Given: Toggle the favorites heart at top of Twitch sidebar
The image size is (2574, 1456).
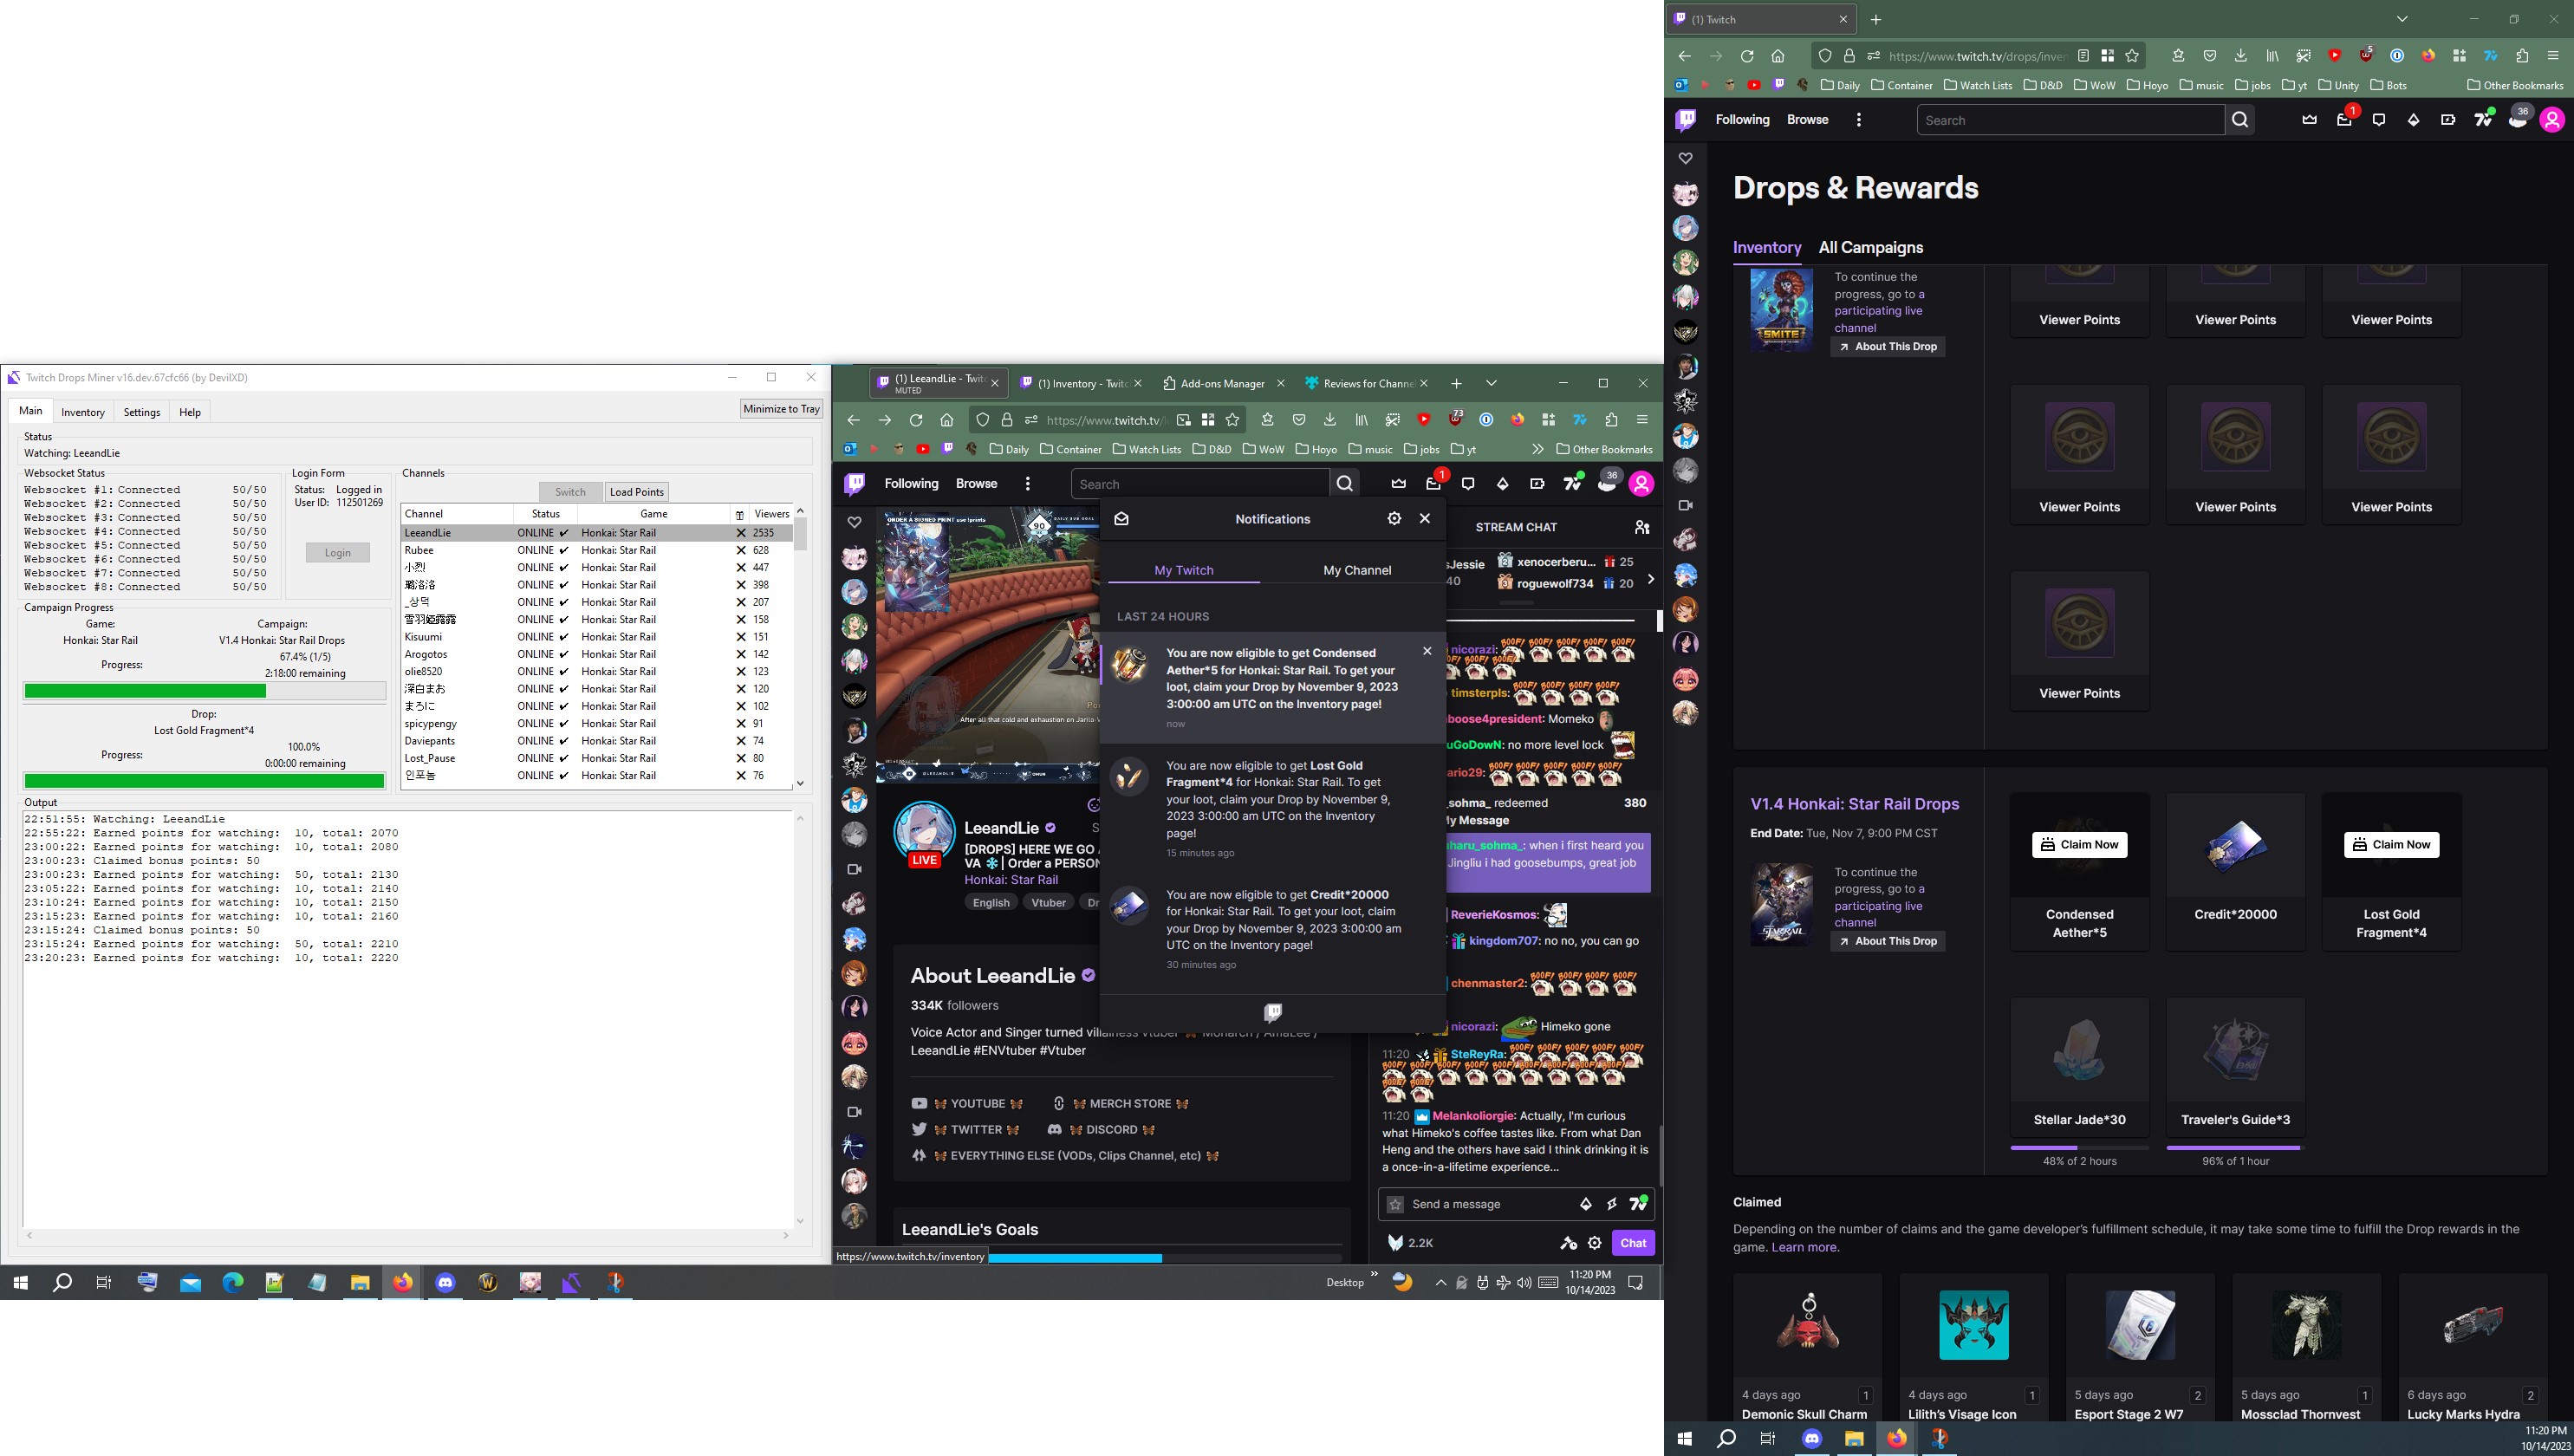Looking at the screenshot, I should pyautogui.click(x=1686, y=158).
